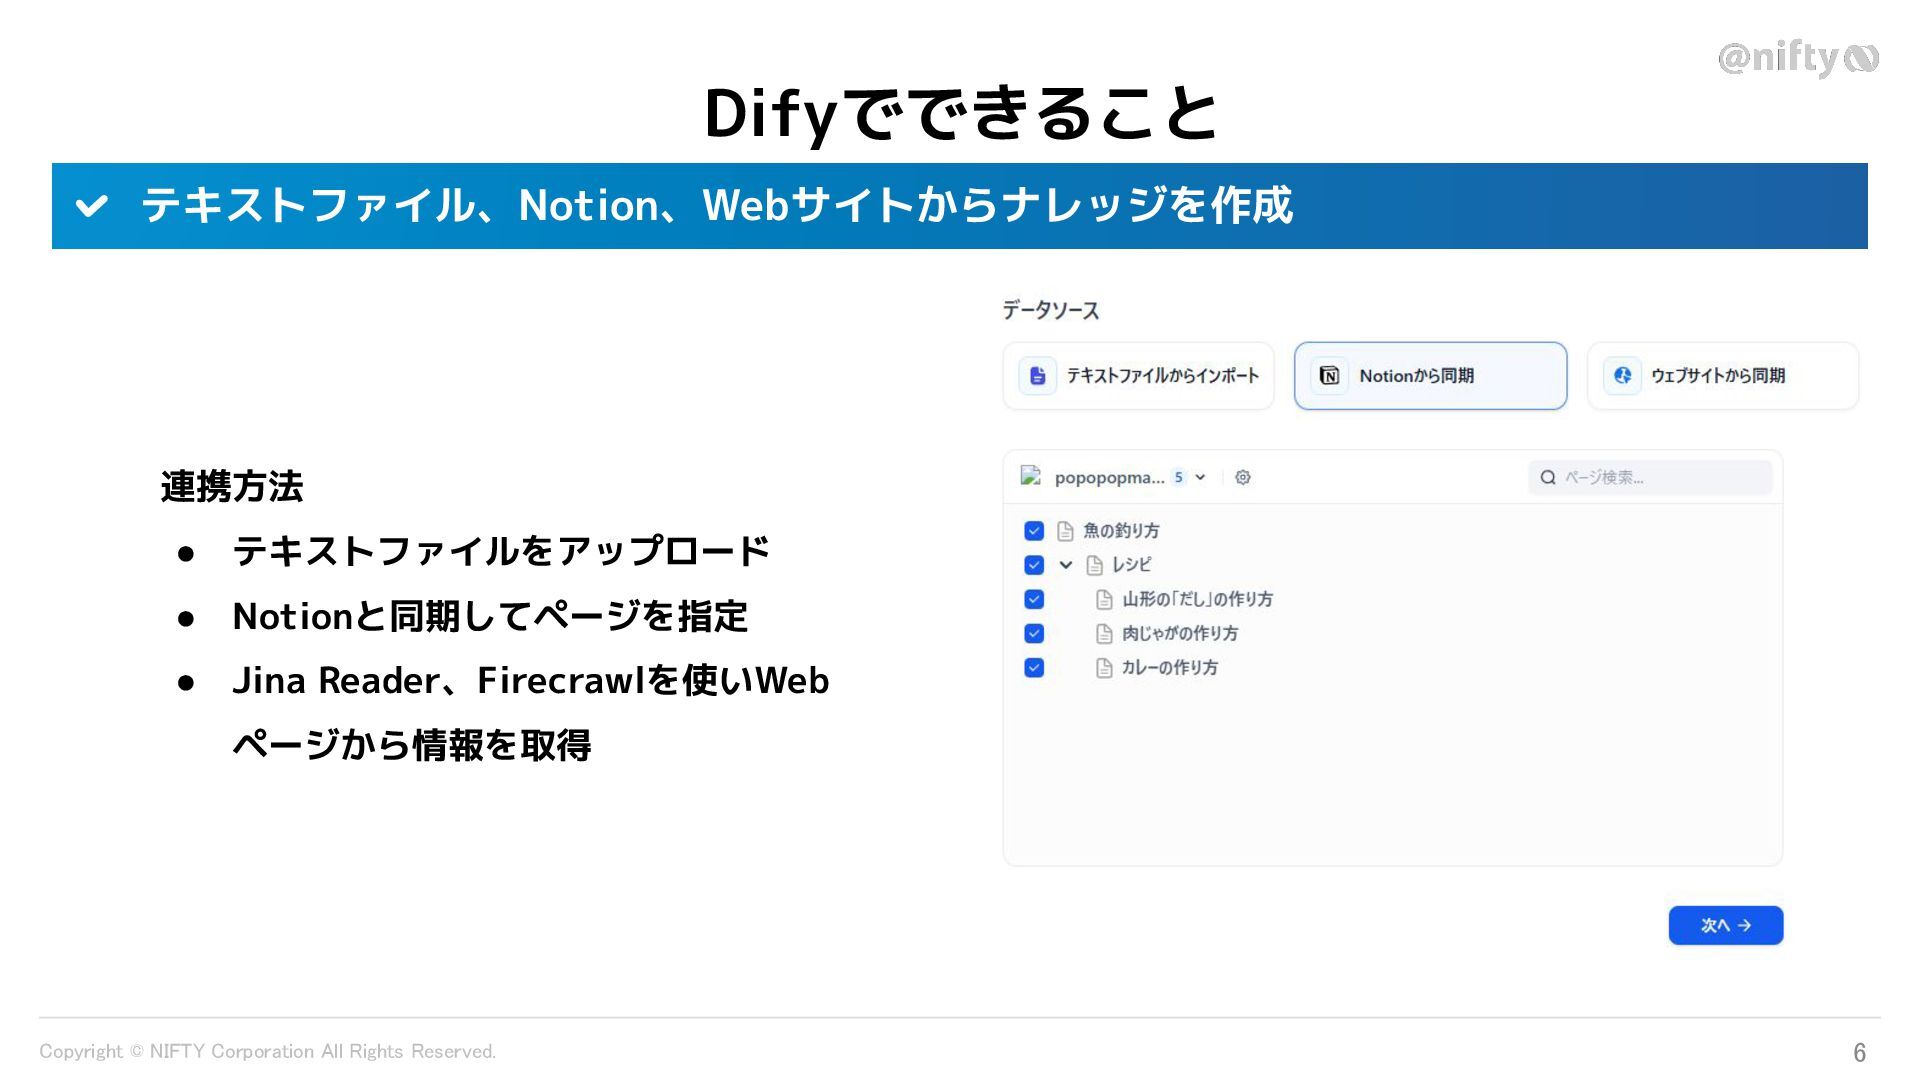Open workspace settings gear icon

pos(1243,478)
